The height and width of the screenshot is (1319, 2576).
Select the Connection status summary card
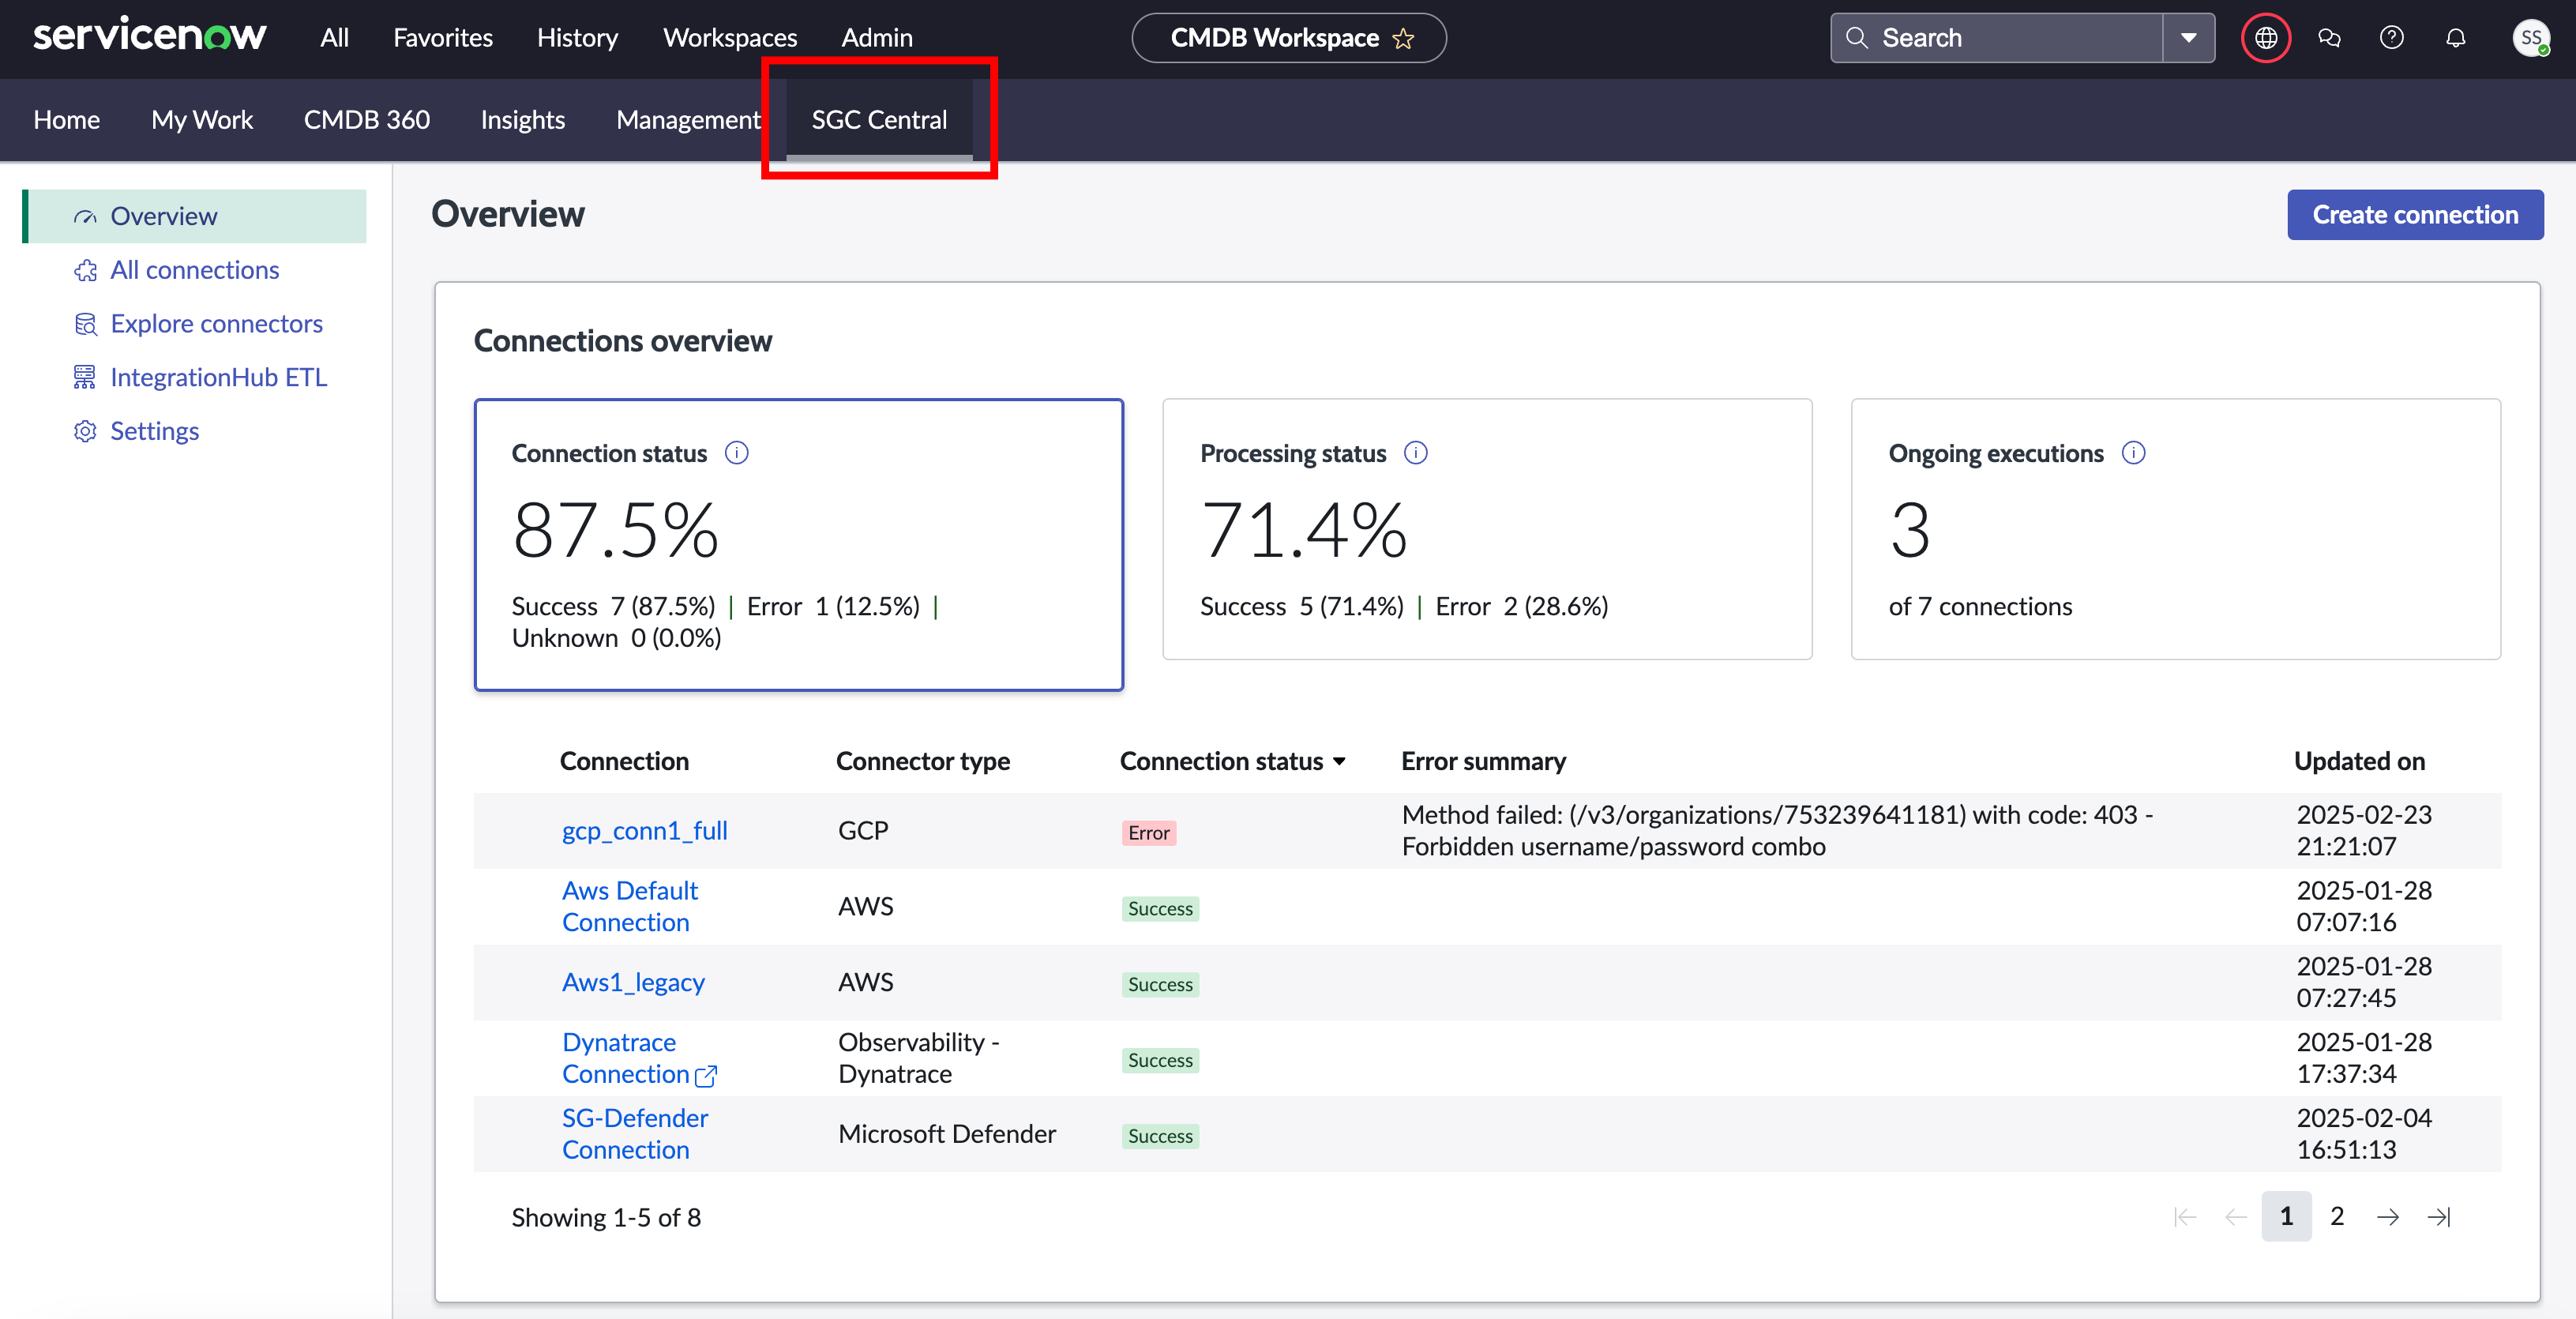click(799, 545)
